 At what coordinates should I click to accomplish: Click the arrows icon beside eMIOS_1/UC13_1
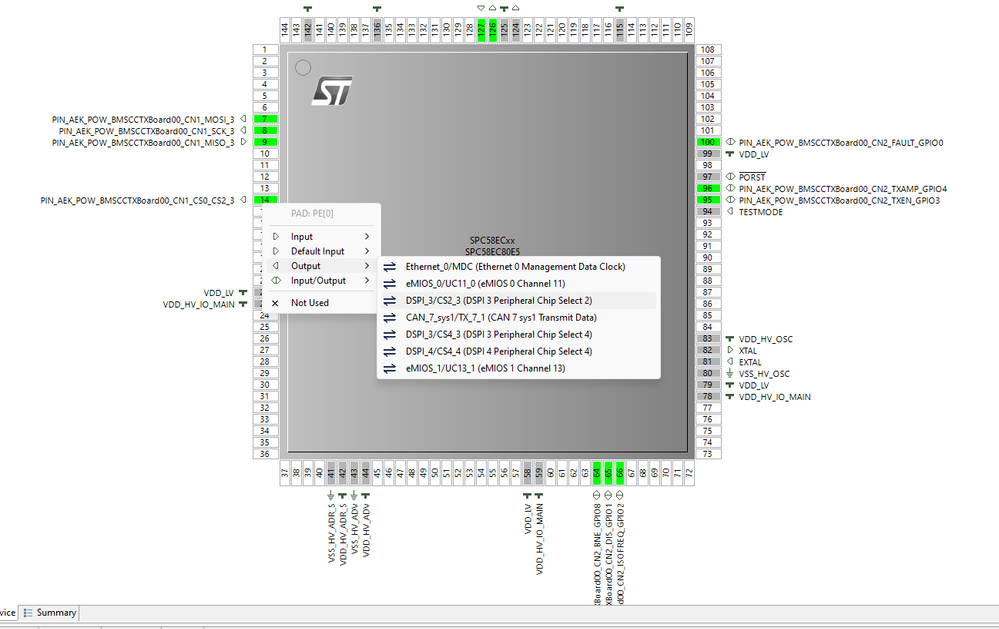coord(390,368)
